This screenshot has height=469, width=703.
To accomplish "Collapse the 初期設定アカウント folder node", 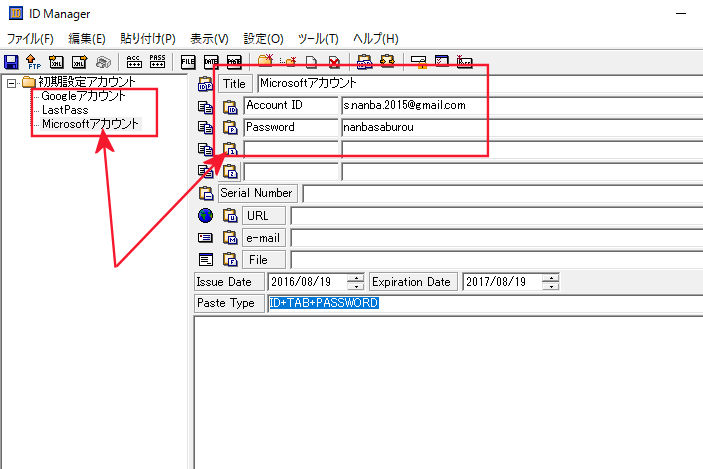I will [x=11, y=83].
